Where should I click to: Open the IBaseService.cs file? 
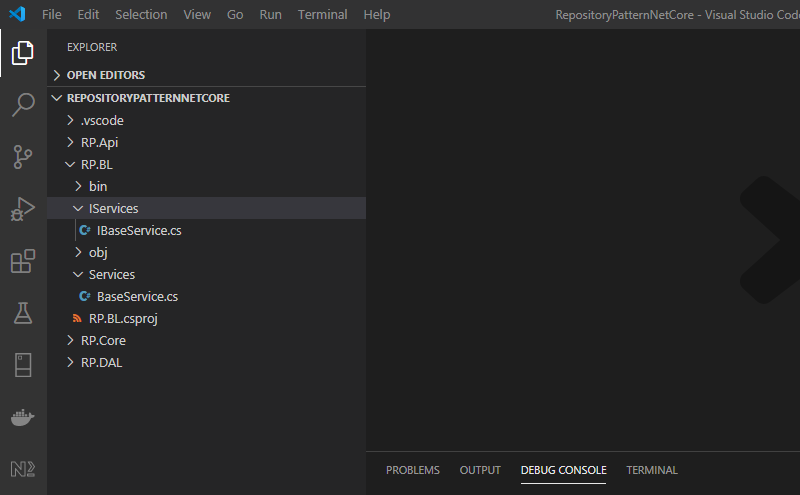(x=139, y=230)
